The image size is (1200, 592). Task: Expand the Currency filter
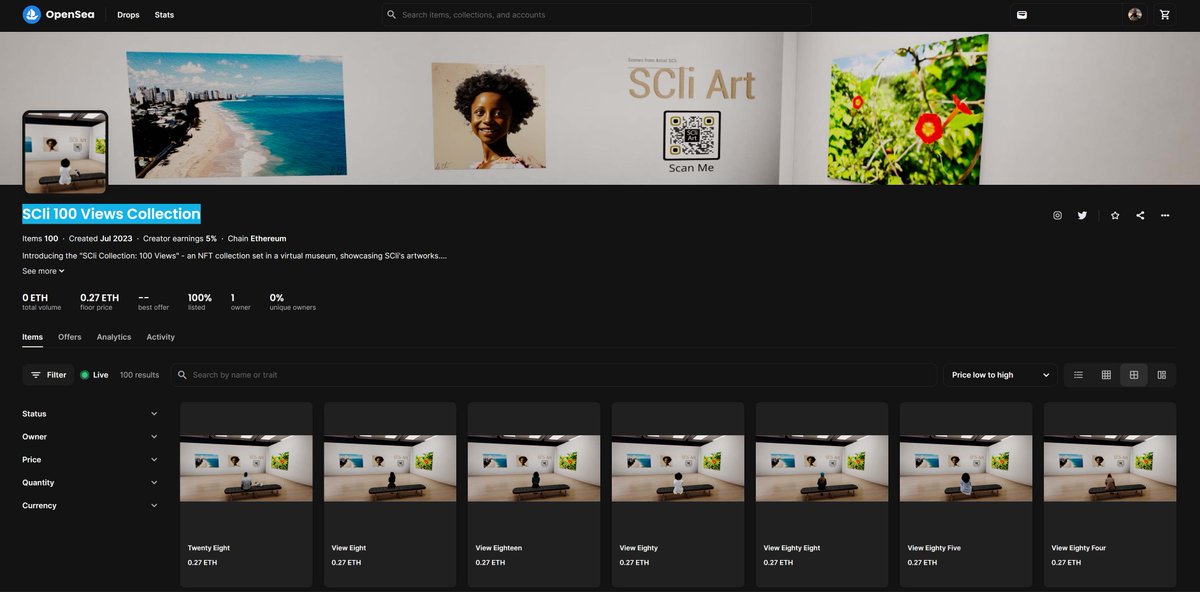pos(90,506)
